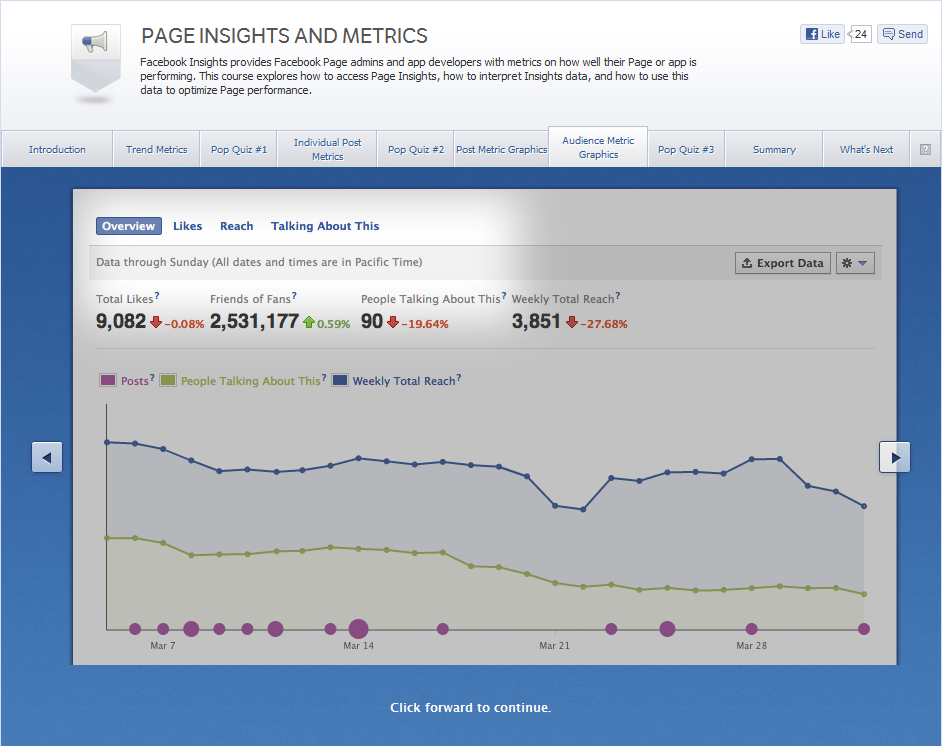This screenshot has height=746, width=942.
Task: Click the like count 24 bubble
Action: (860, 34)
